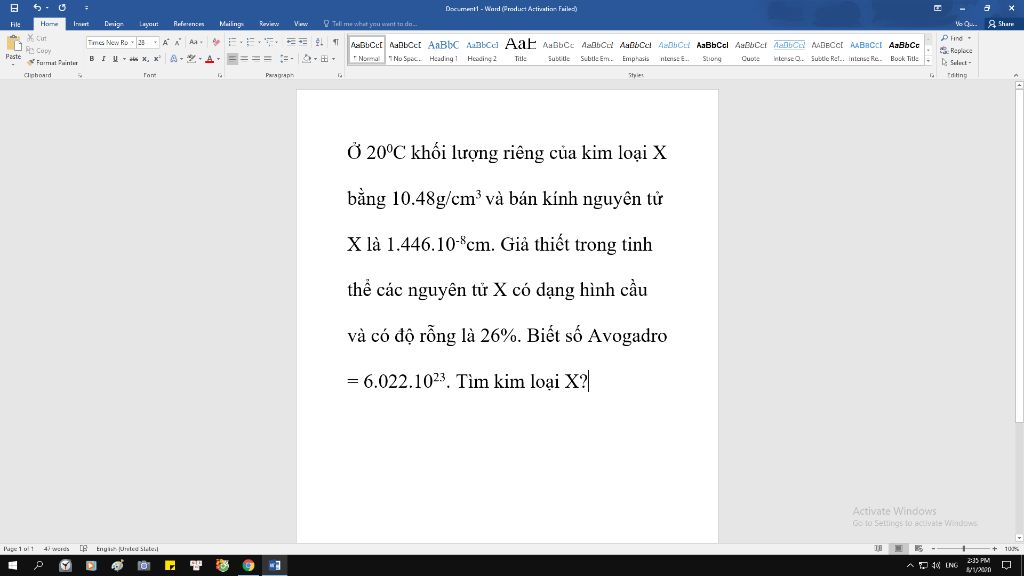Open the Font dialog launcher
The width and height of the screenshot is (1024, 576).
(220, 76)
